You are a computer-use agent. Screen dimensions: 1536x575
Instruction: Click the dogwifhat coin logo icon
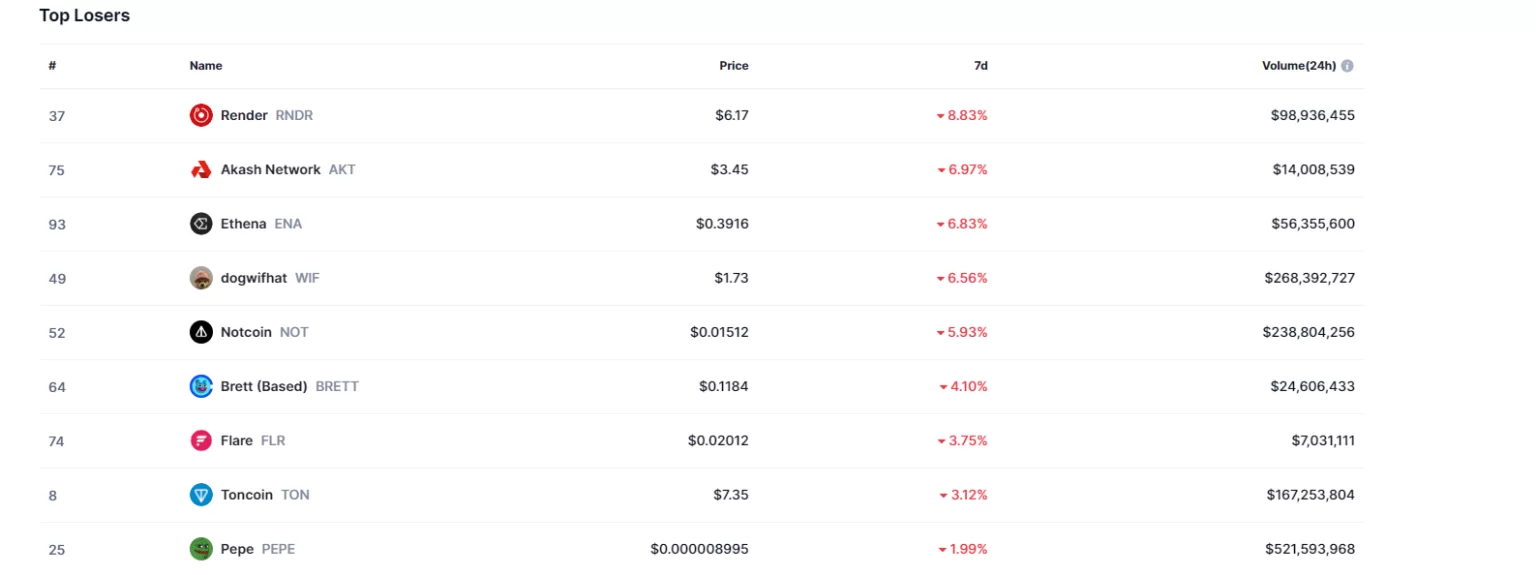coord(201,278)
